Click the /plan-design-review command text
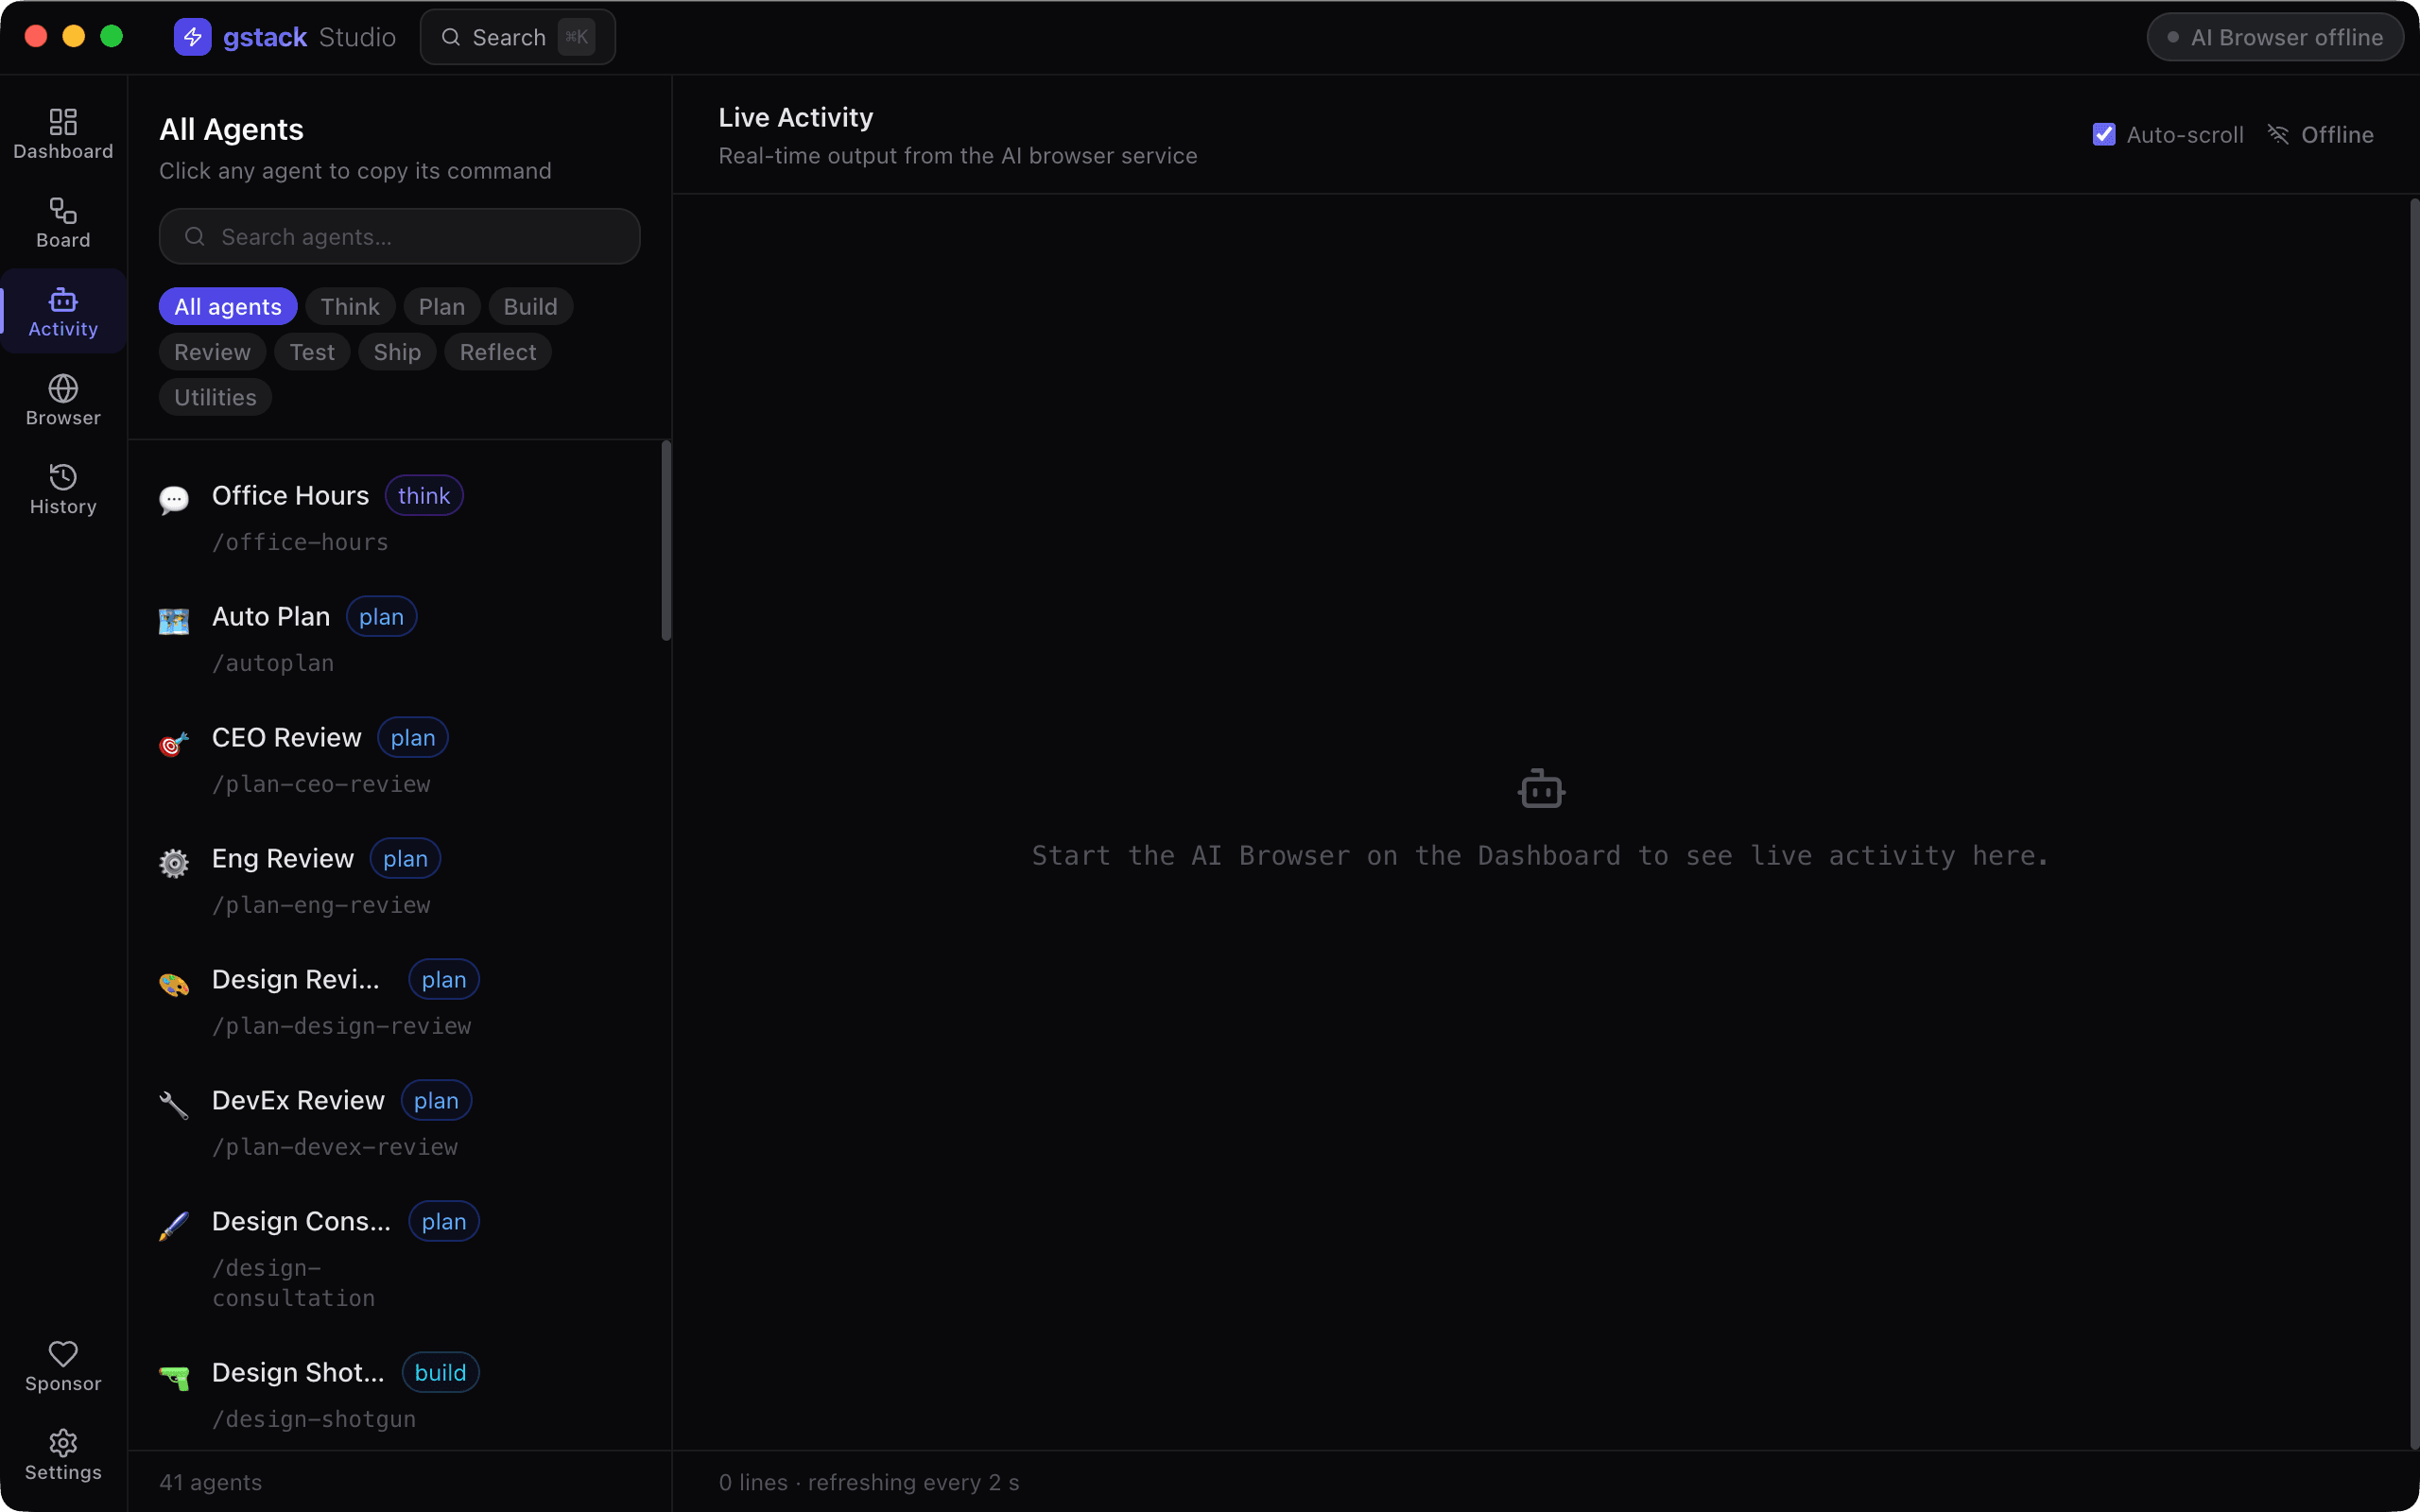2420x1512 pixels. pyautogui.click(x=341, y=1026)
